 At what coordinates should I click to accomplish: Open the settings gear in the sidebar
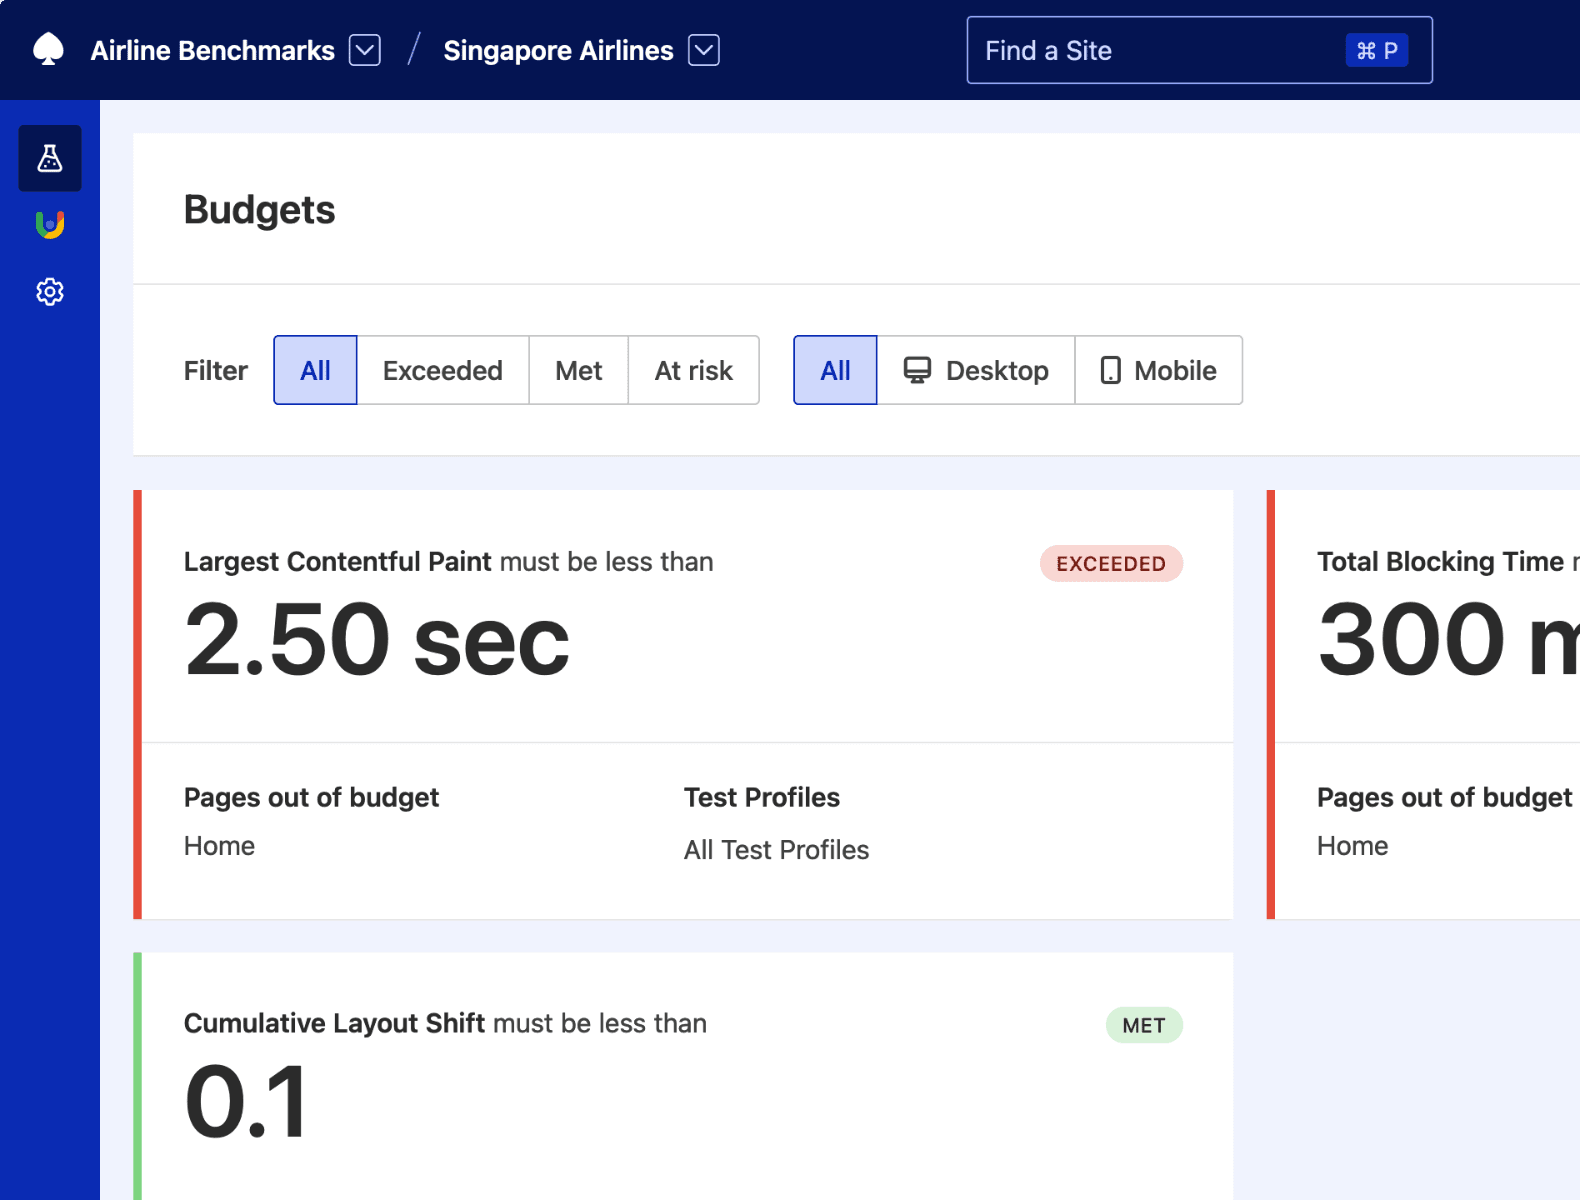click(50, 292)
